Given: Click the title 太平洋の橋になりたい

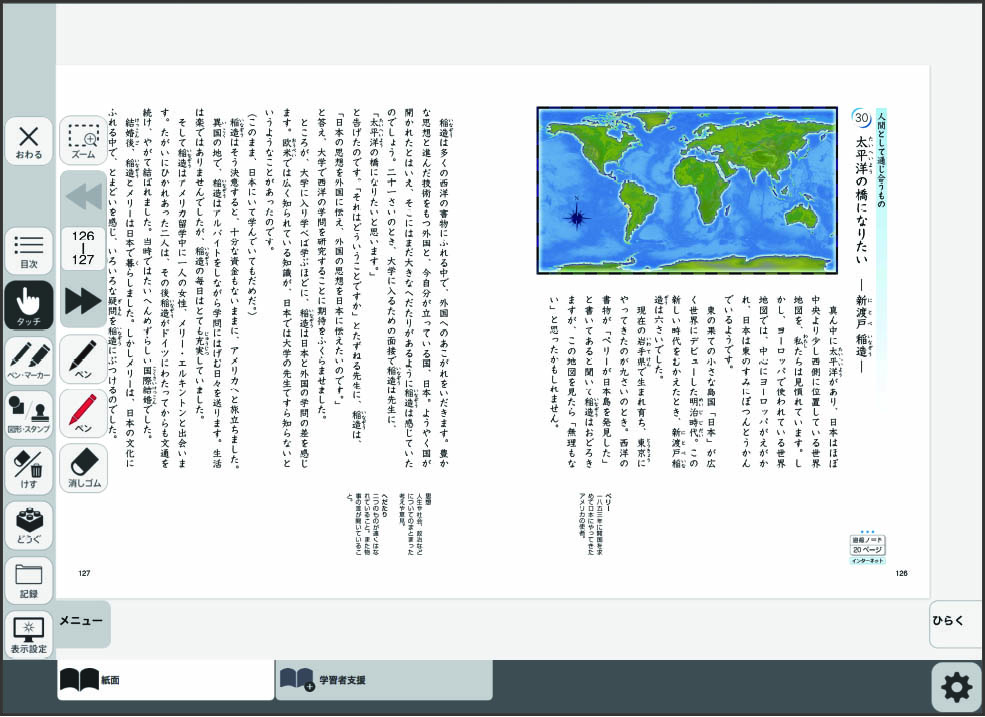Looking at the screenshot, I should click(x=861, y=200).
